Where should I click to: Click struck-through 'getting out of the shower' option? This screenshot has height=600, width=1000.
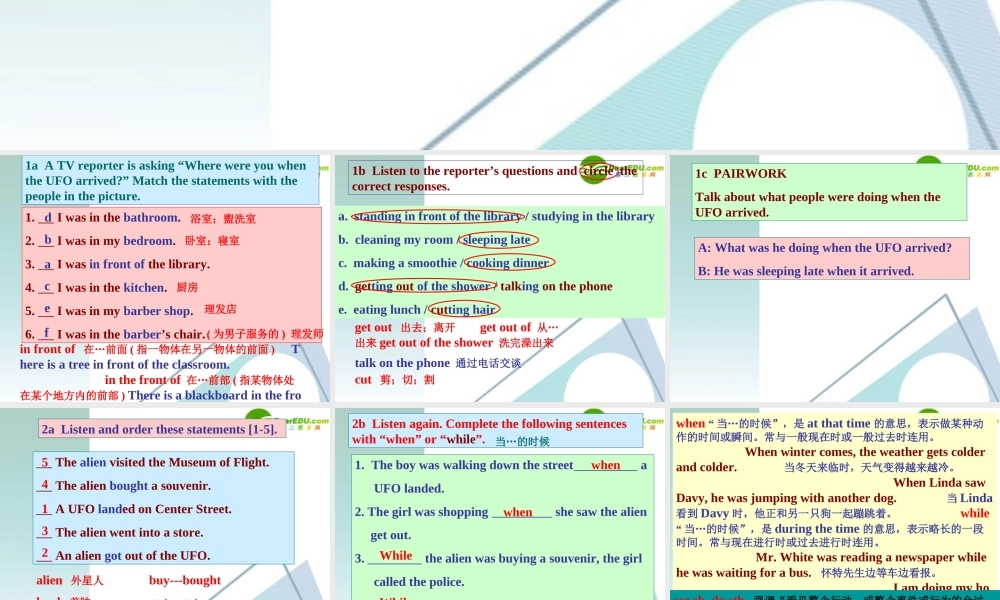pos(423,286)
